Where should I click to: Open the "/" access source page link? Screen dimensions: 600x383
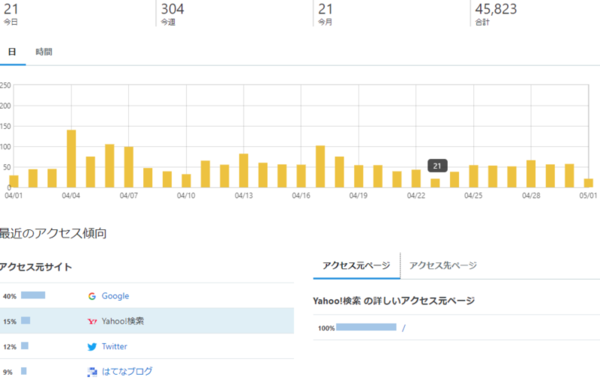[404, 328]
